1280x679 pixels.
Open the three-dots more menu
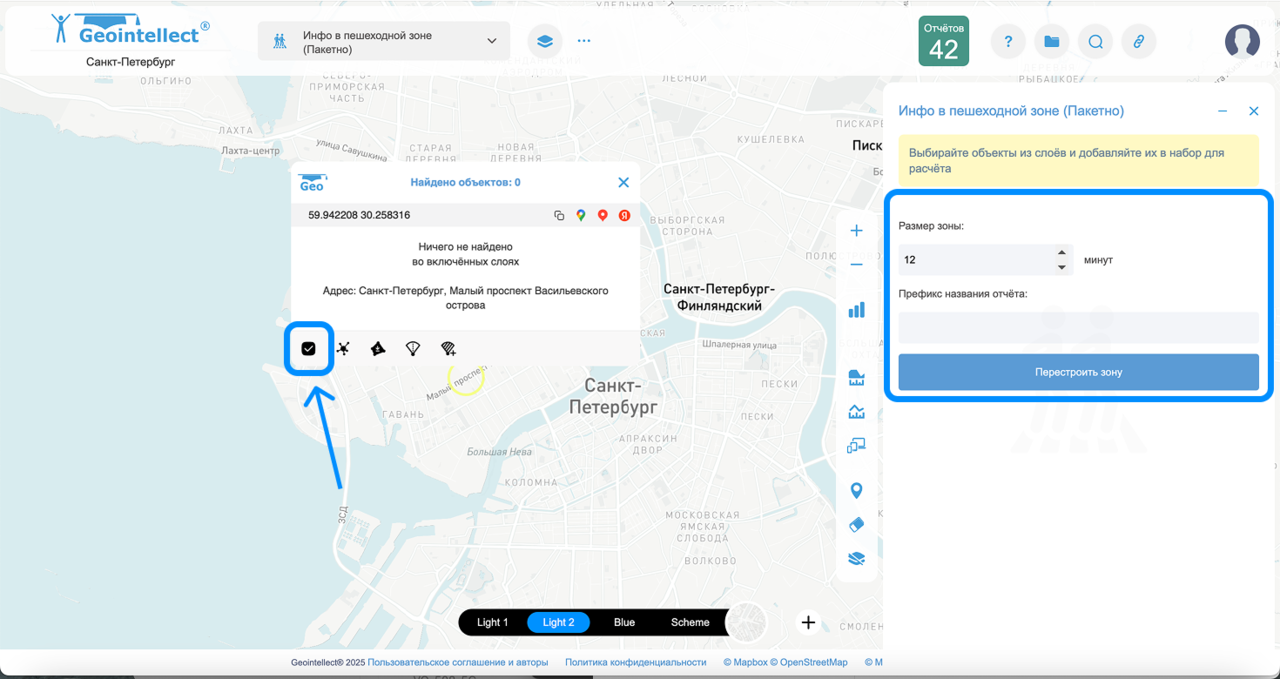click(584, 41)
